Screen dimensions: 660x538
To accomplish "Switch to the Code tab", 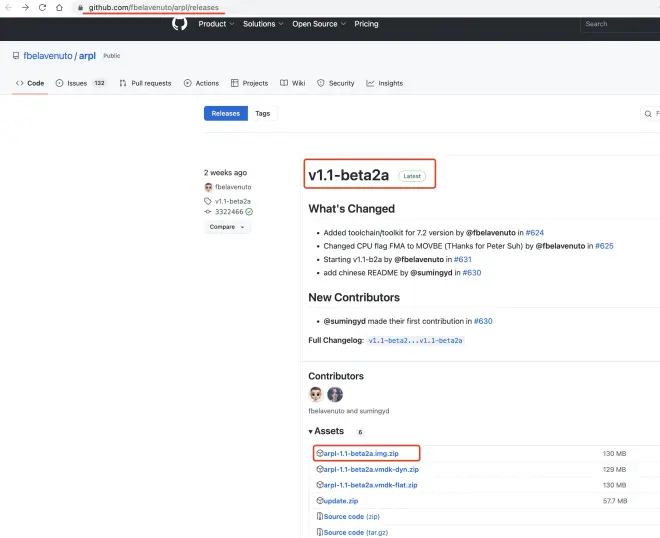I will point(30,83).
